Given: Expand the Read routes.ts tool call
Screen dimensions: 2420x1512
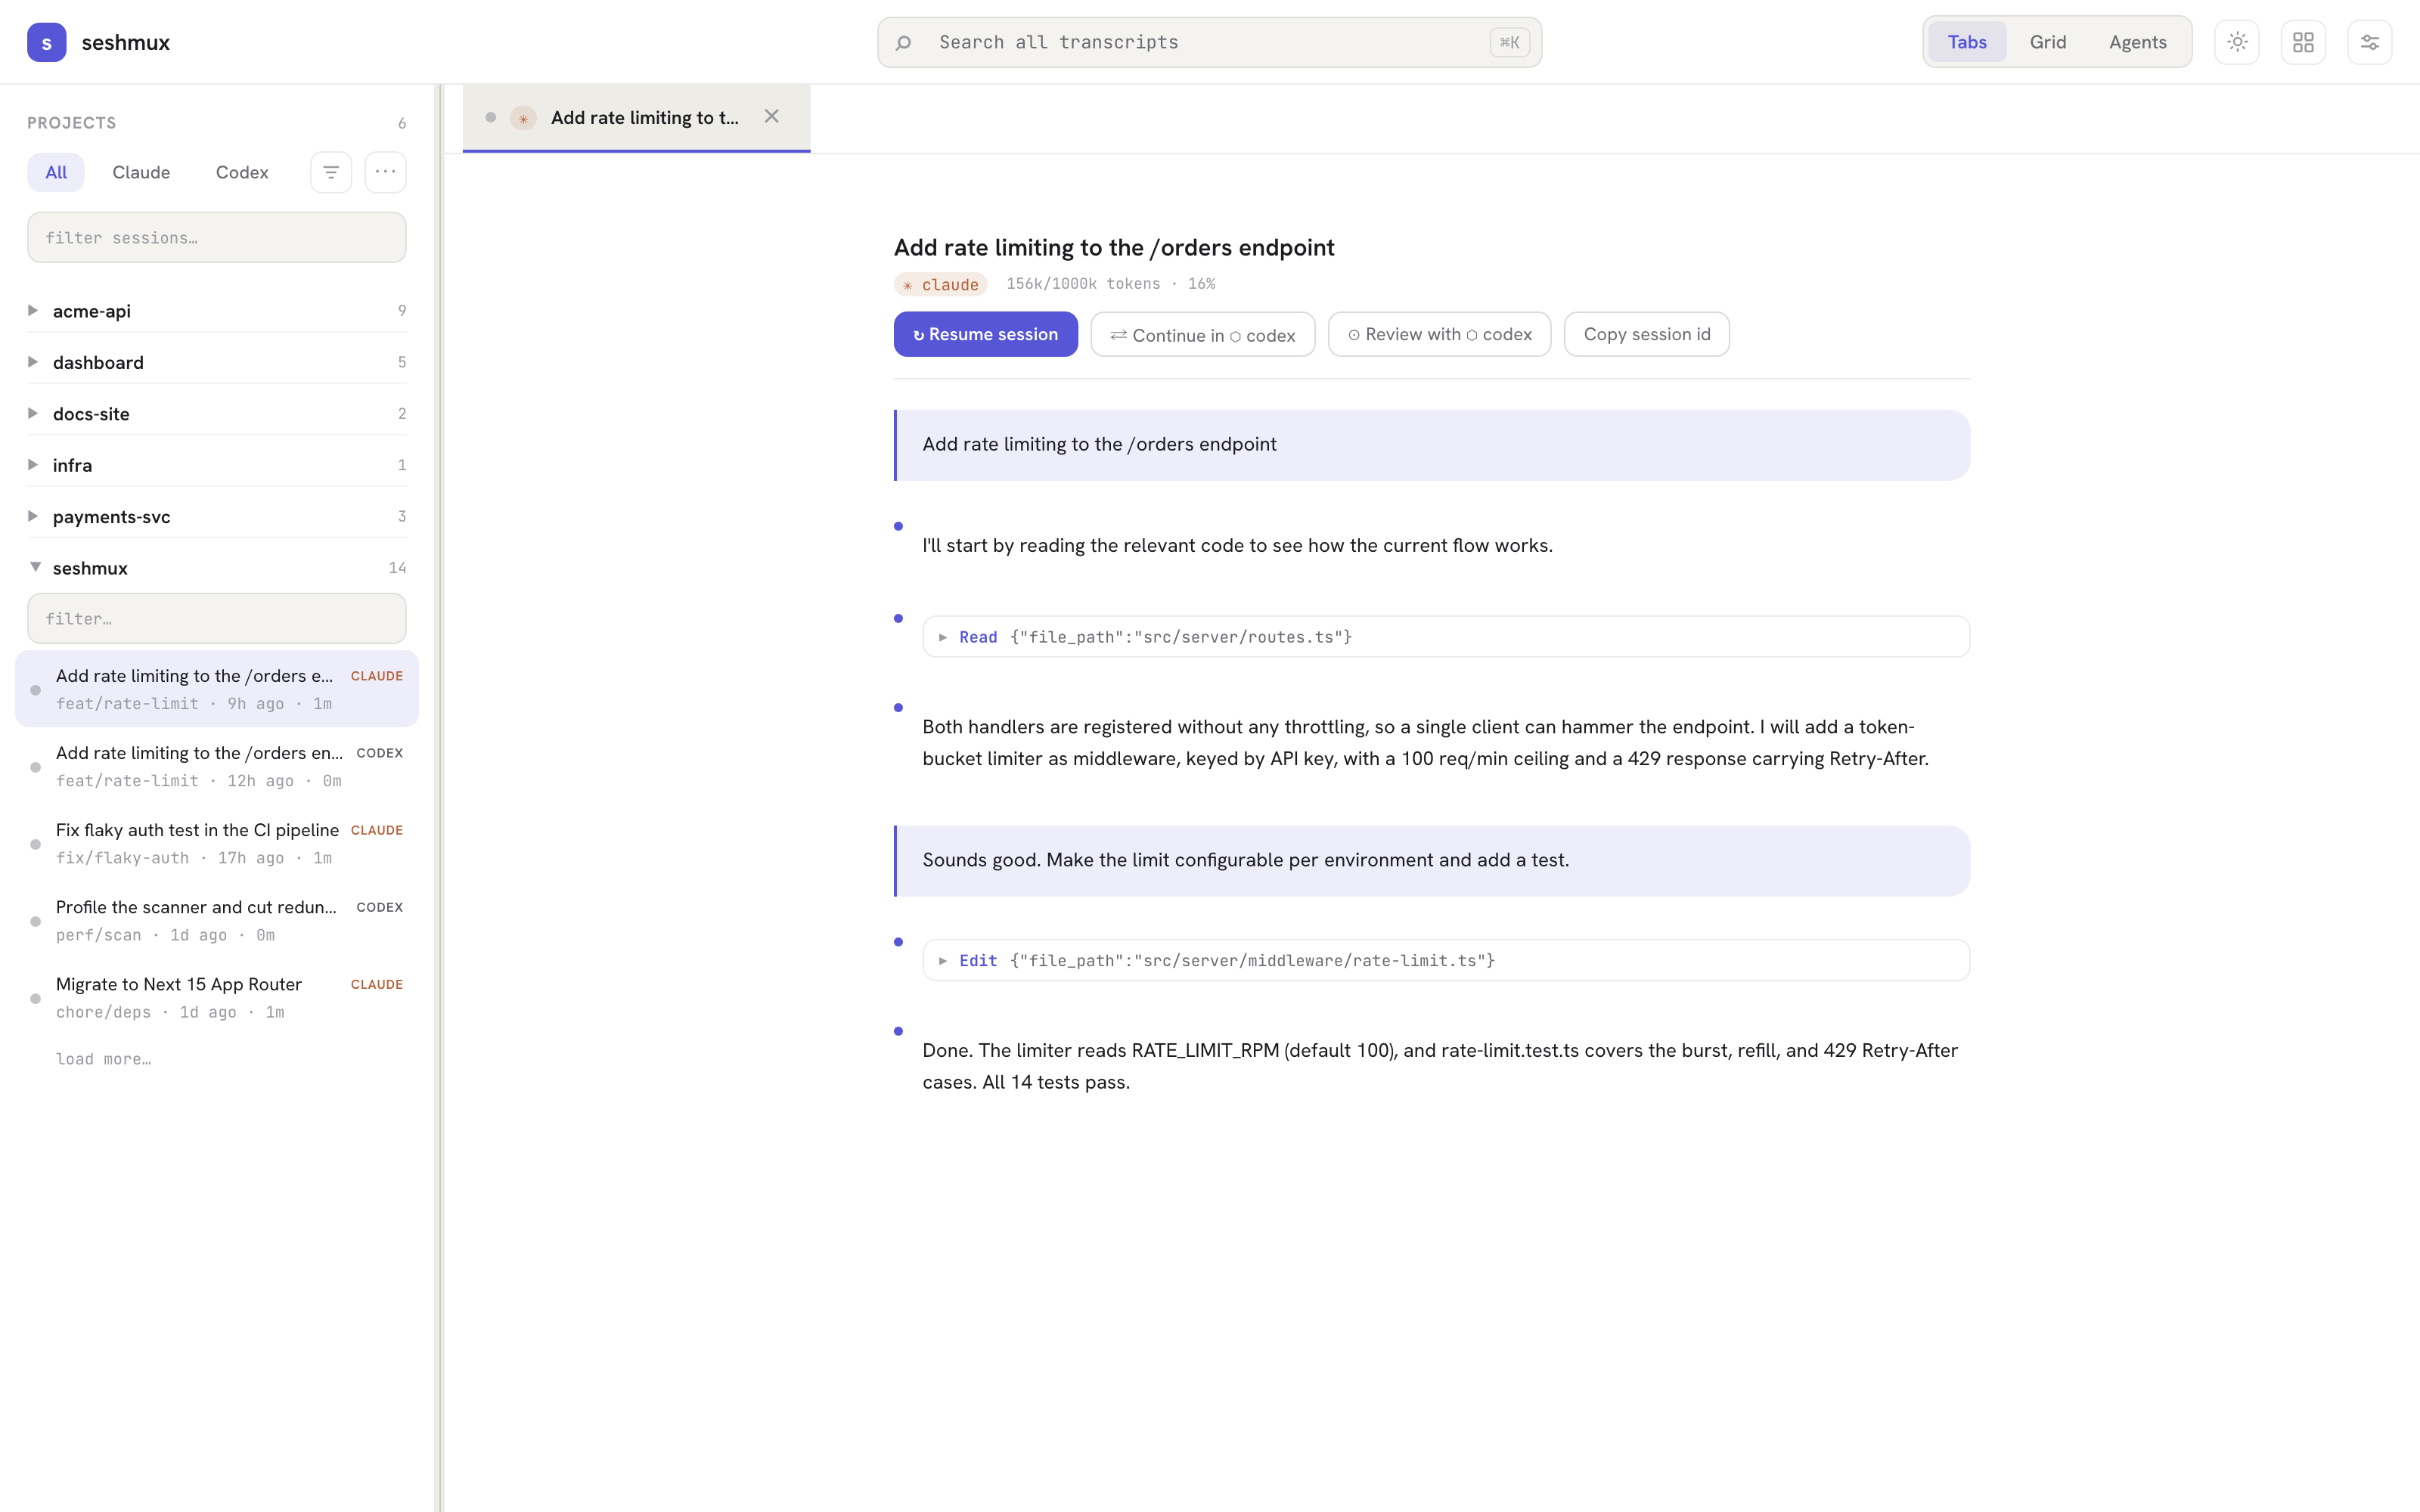Looking at the screenshot, I should [x=1445, y=637].
